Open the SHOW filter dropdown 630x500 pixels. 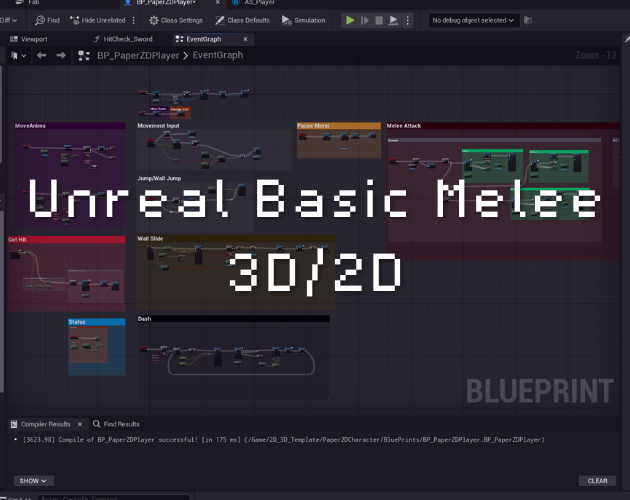33,481
